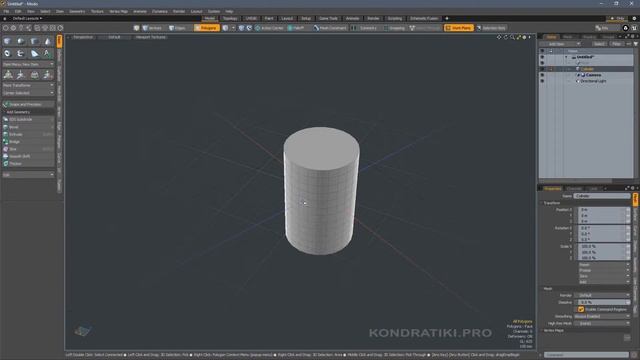Select the Cube primitive tool
The image size is (640, 360).
coord(7,41)
